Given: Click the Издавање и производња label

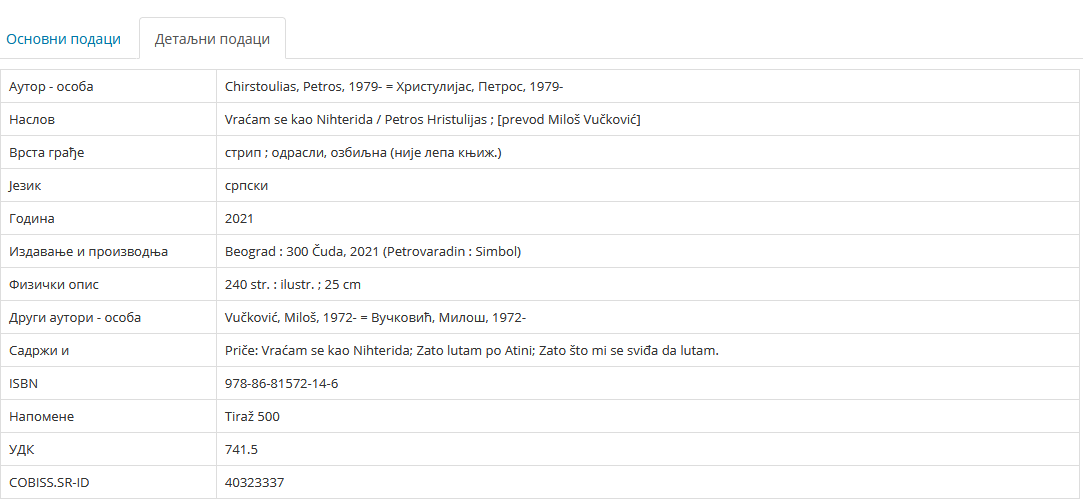Looking at the screenshot, I should (88, 252).
